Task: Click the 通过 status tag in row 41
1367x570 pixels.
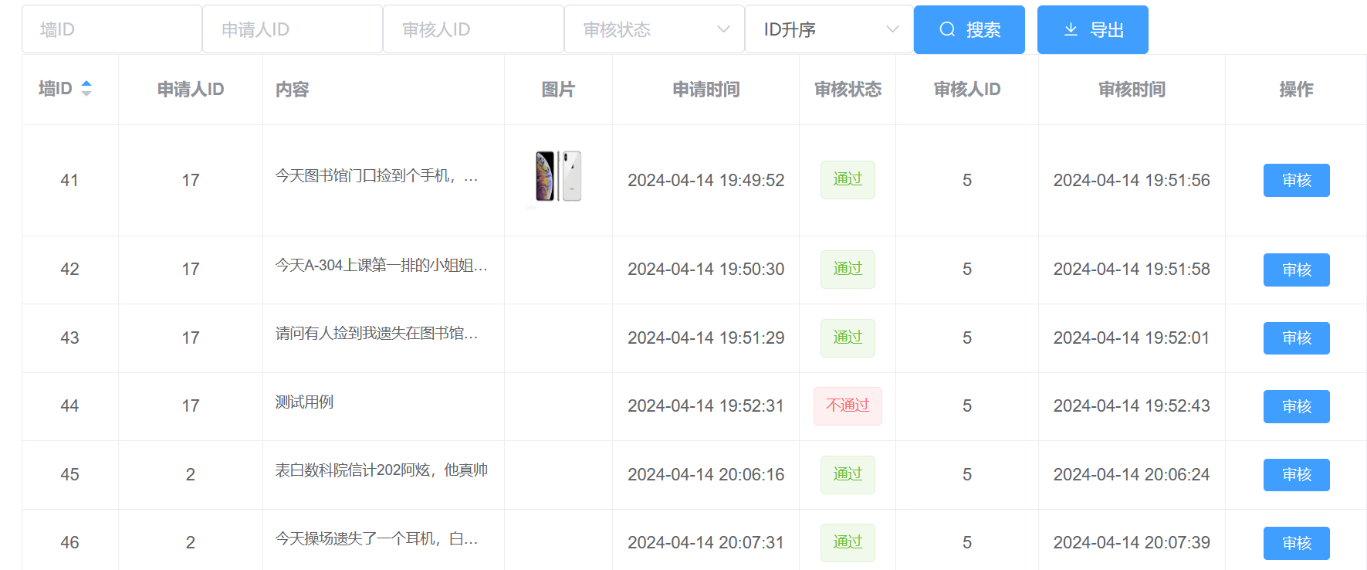Action: [x=848, y=180]
